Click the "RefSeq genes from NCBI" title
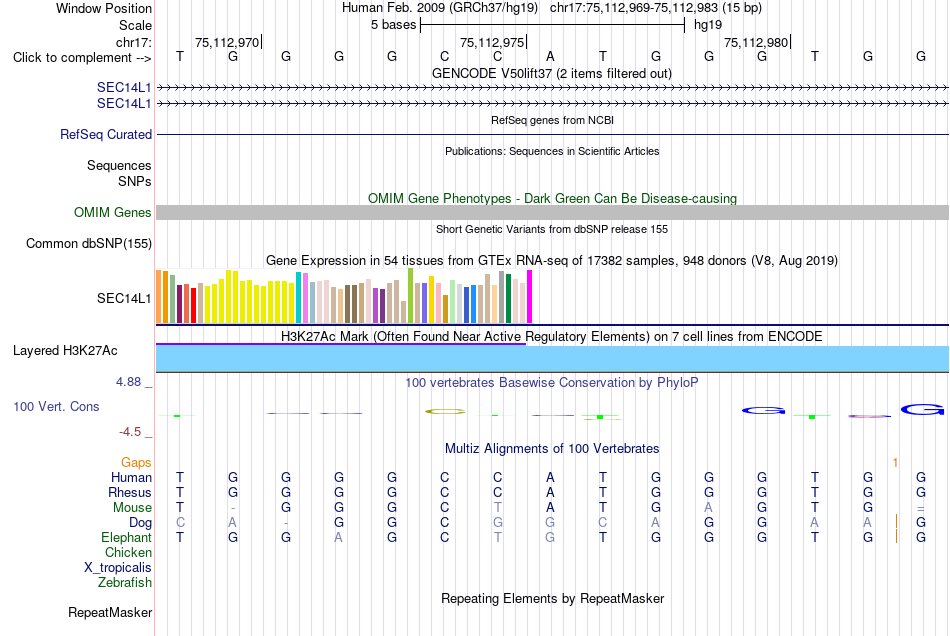The width and height of the screenshot is (950, 636). [x=552, y=120]
